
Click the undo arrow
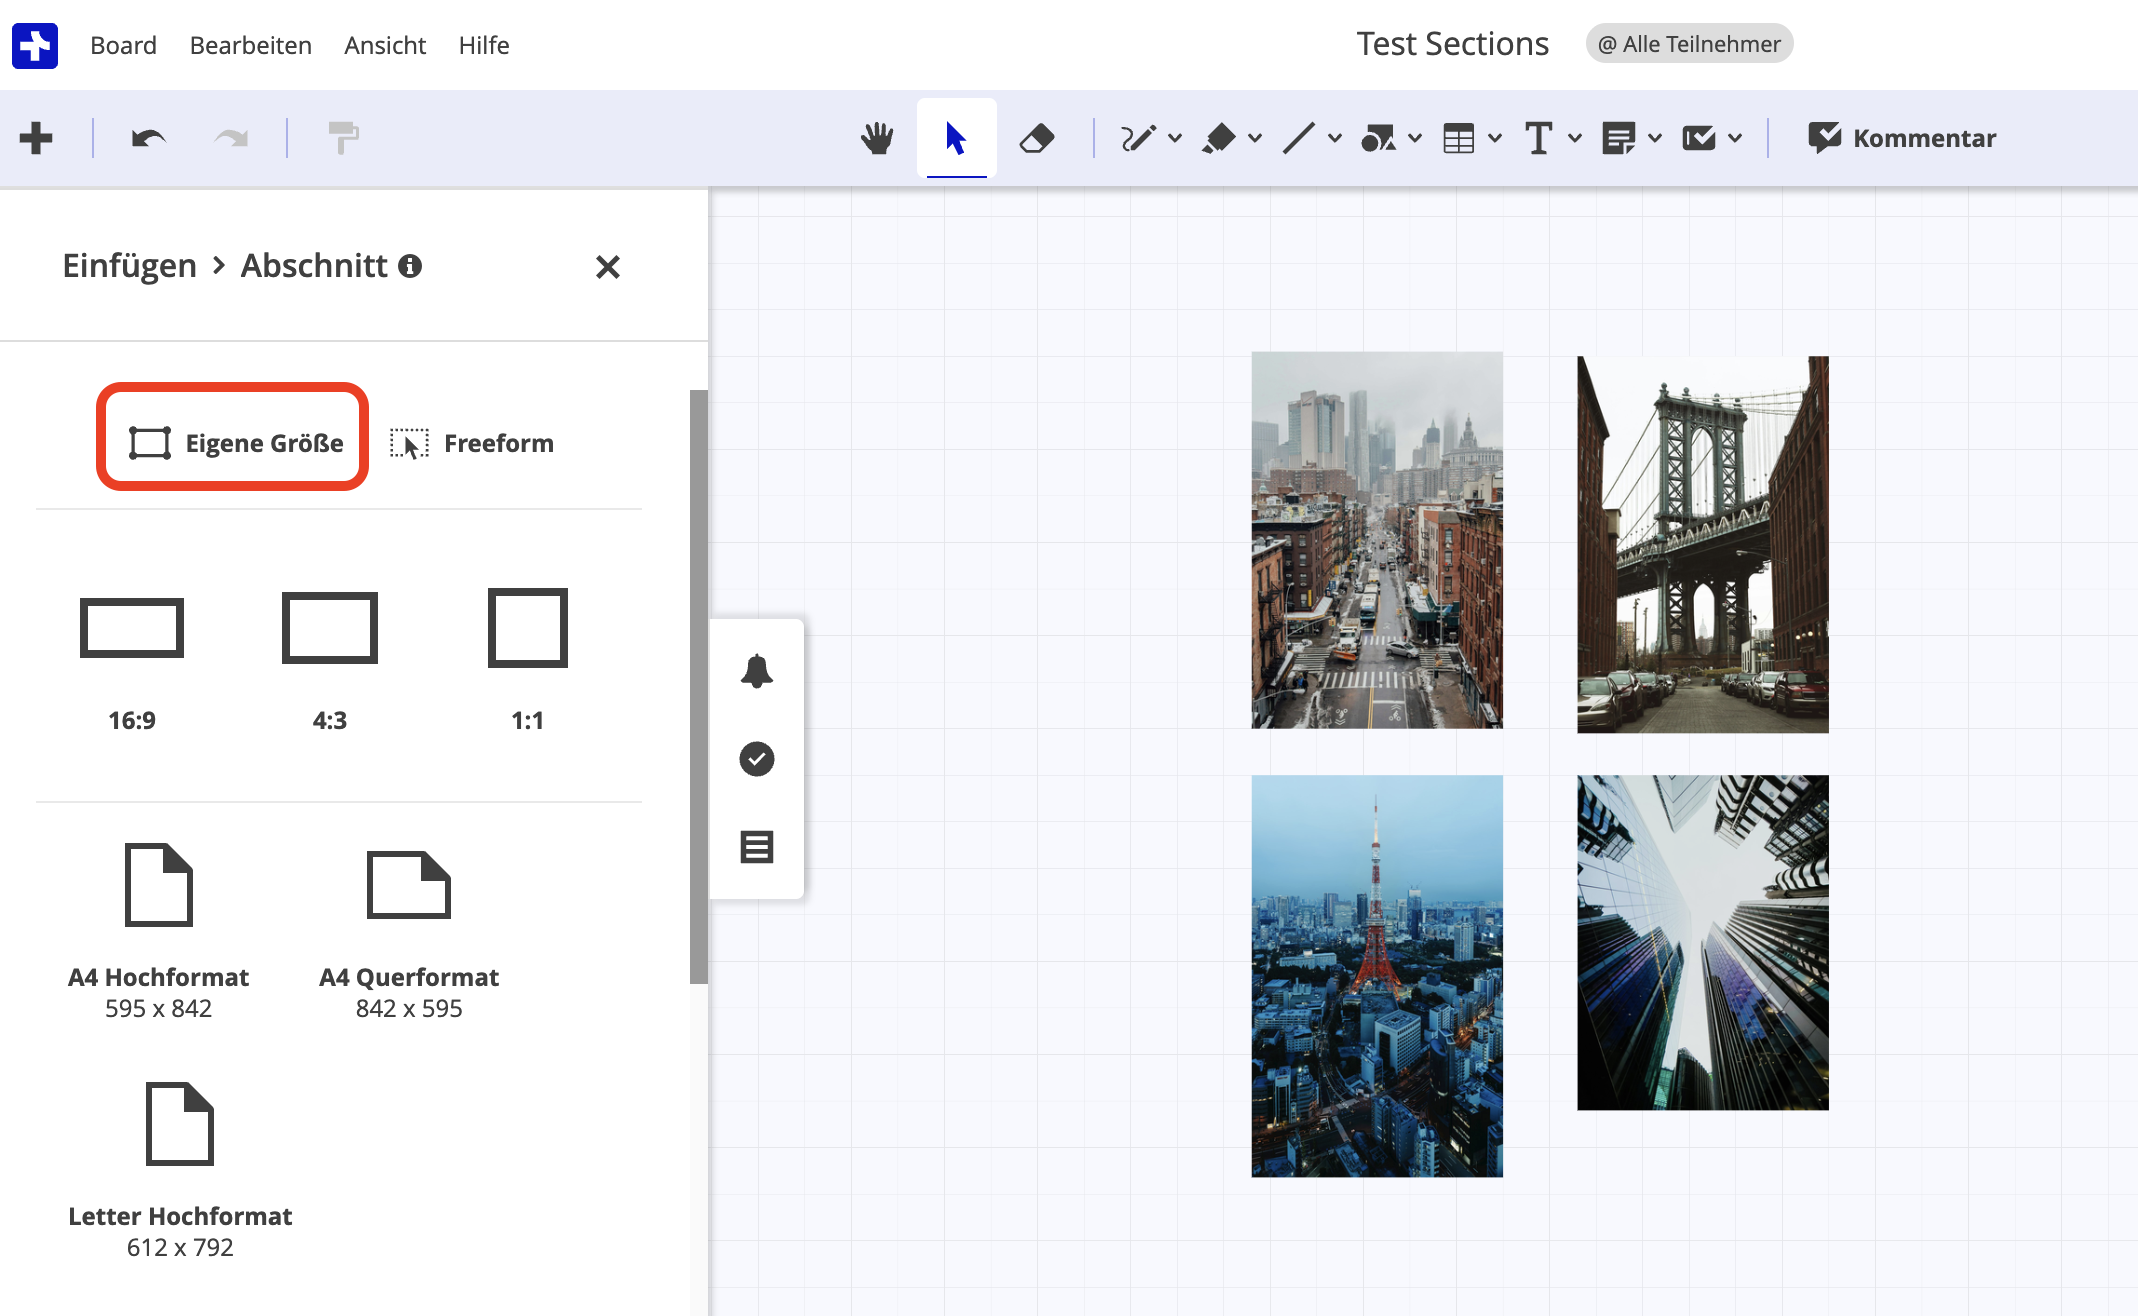(x=146, y=138)
